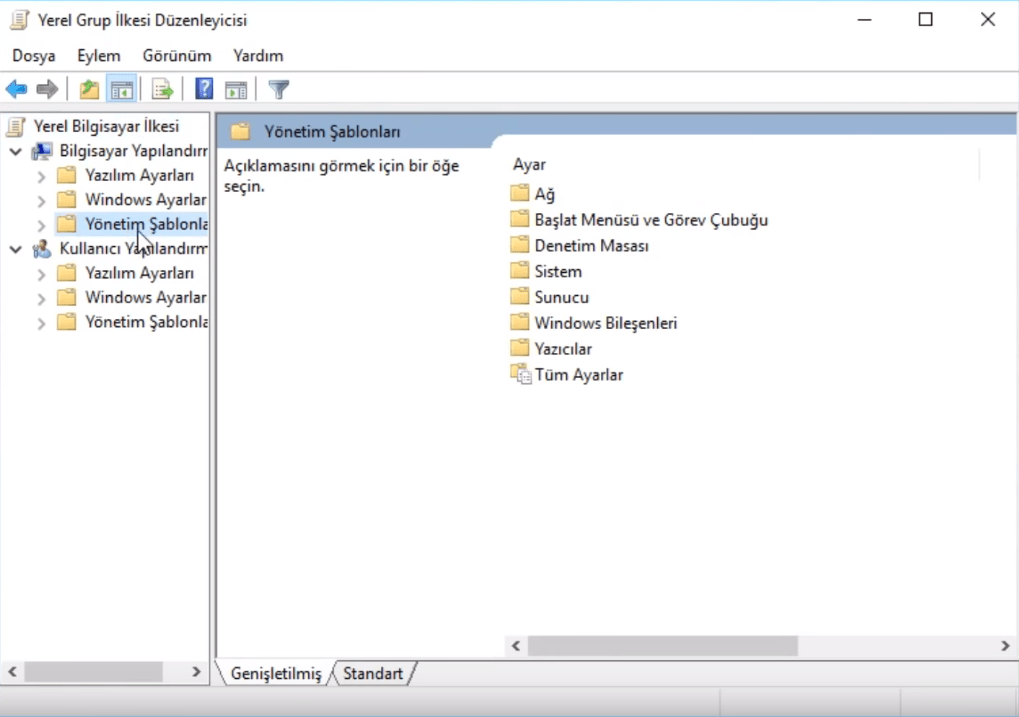Select the Tüm Ayarlar entry text
This screenshot has width=1019, height=717.
(578, 375)
